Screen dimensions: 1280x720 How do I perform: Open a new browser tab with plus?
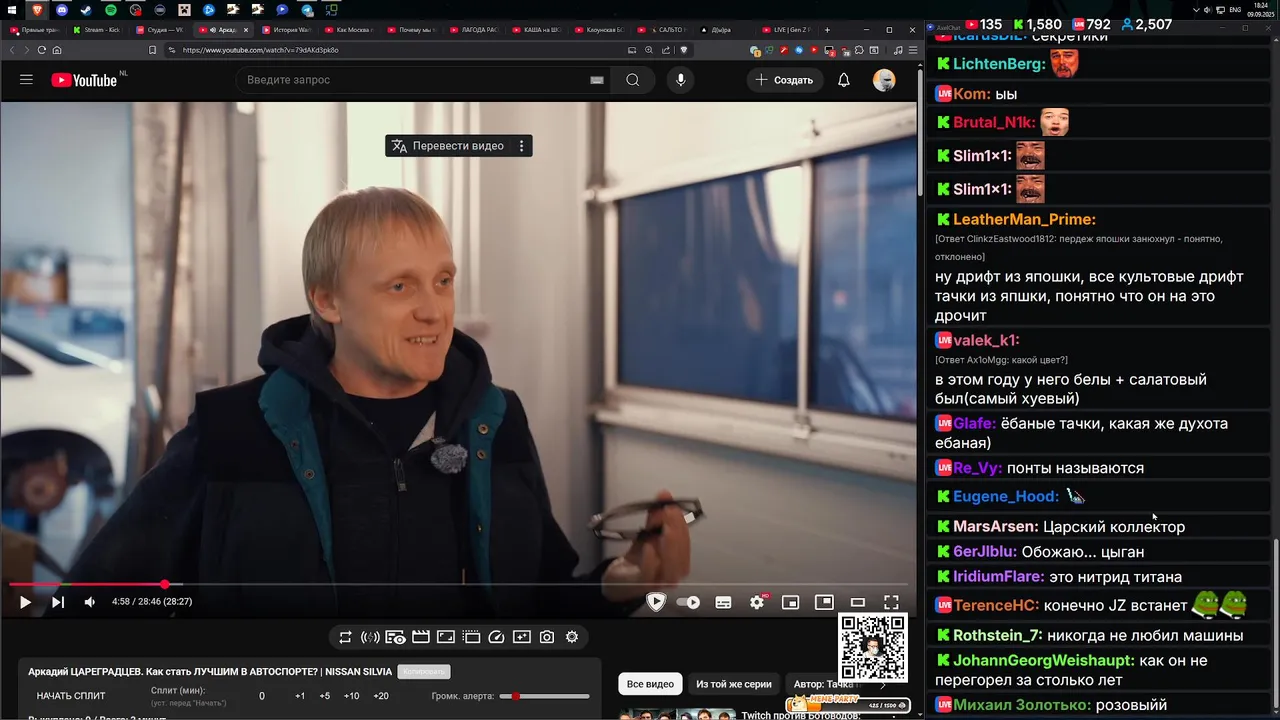pyautogui.click(x=827, y=30)
